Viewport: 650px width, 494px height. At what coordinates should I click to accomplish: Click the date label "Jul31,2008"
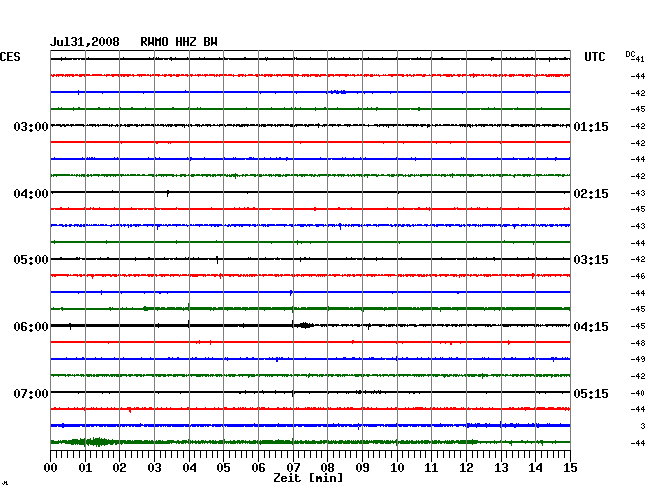tap(85, 42)
